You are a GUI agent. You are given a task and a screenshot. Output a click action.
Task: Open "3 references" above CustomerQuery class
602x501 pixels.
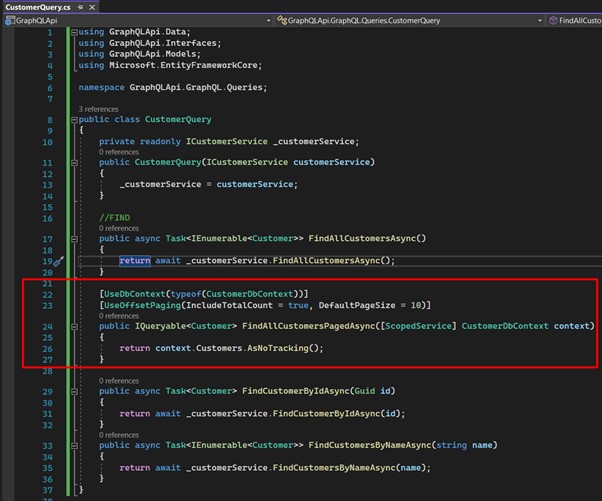point(100,109)
